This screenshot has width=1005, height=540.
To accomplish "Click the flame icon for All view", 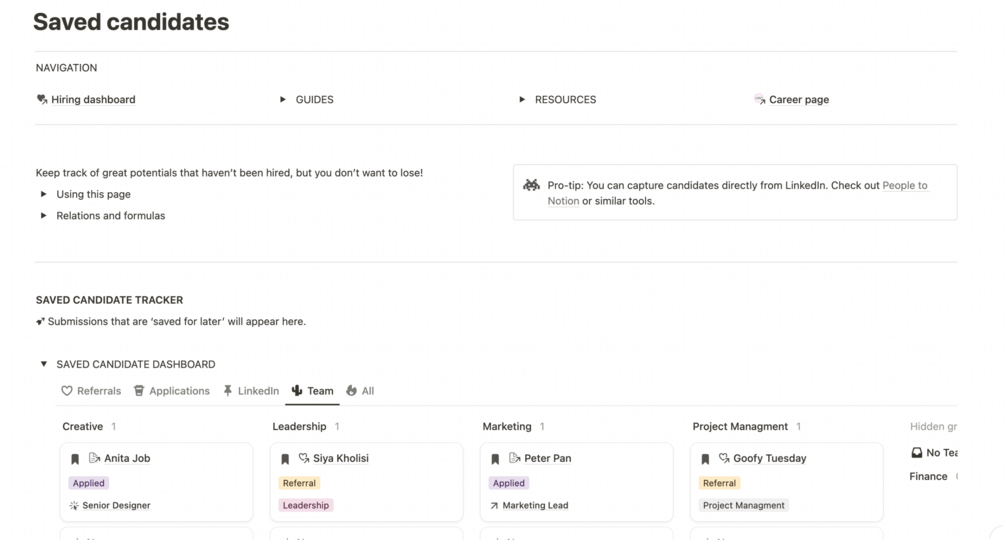I will 352,391.
